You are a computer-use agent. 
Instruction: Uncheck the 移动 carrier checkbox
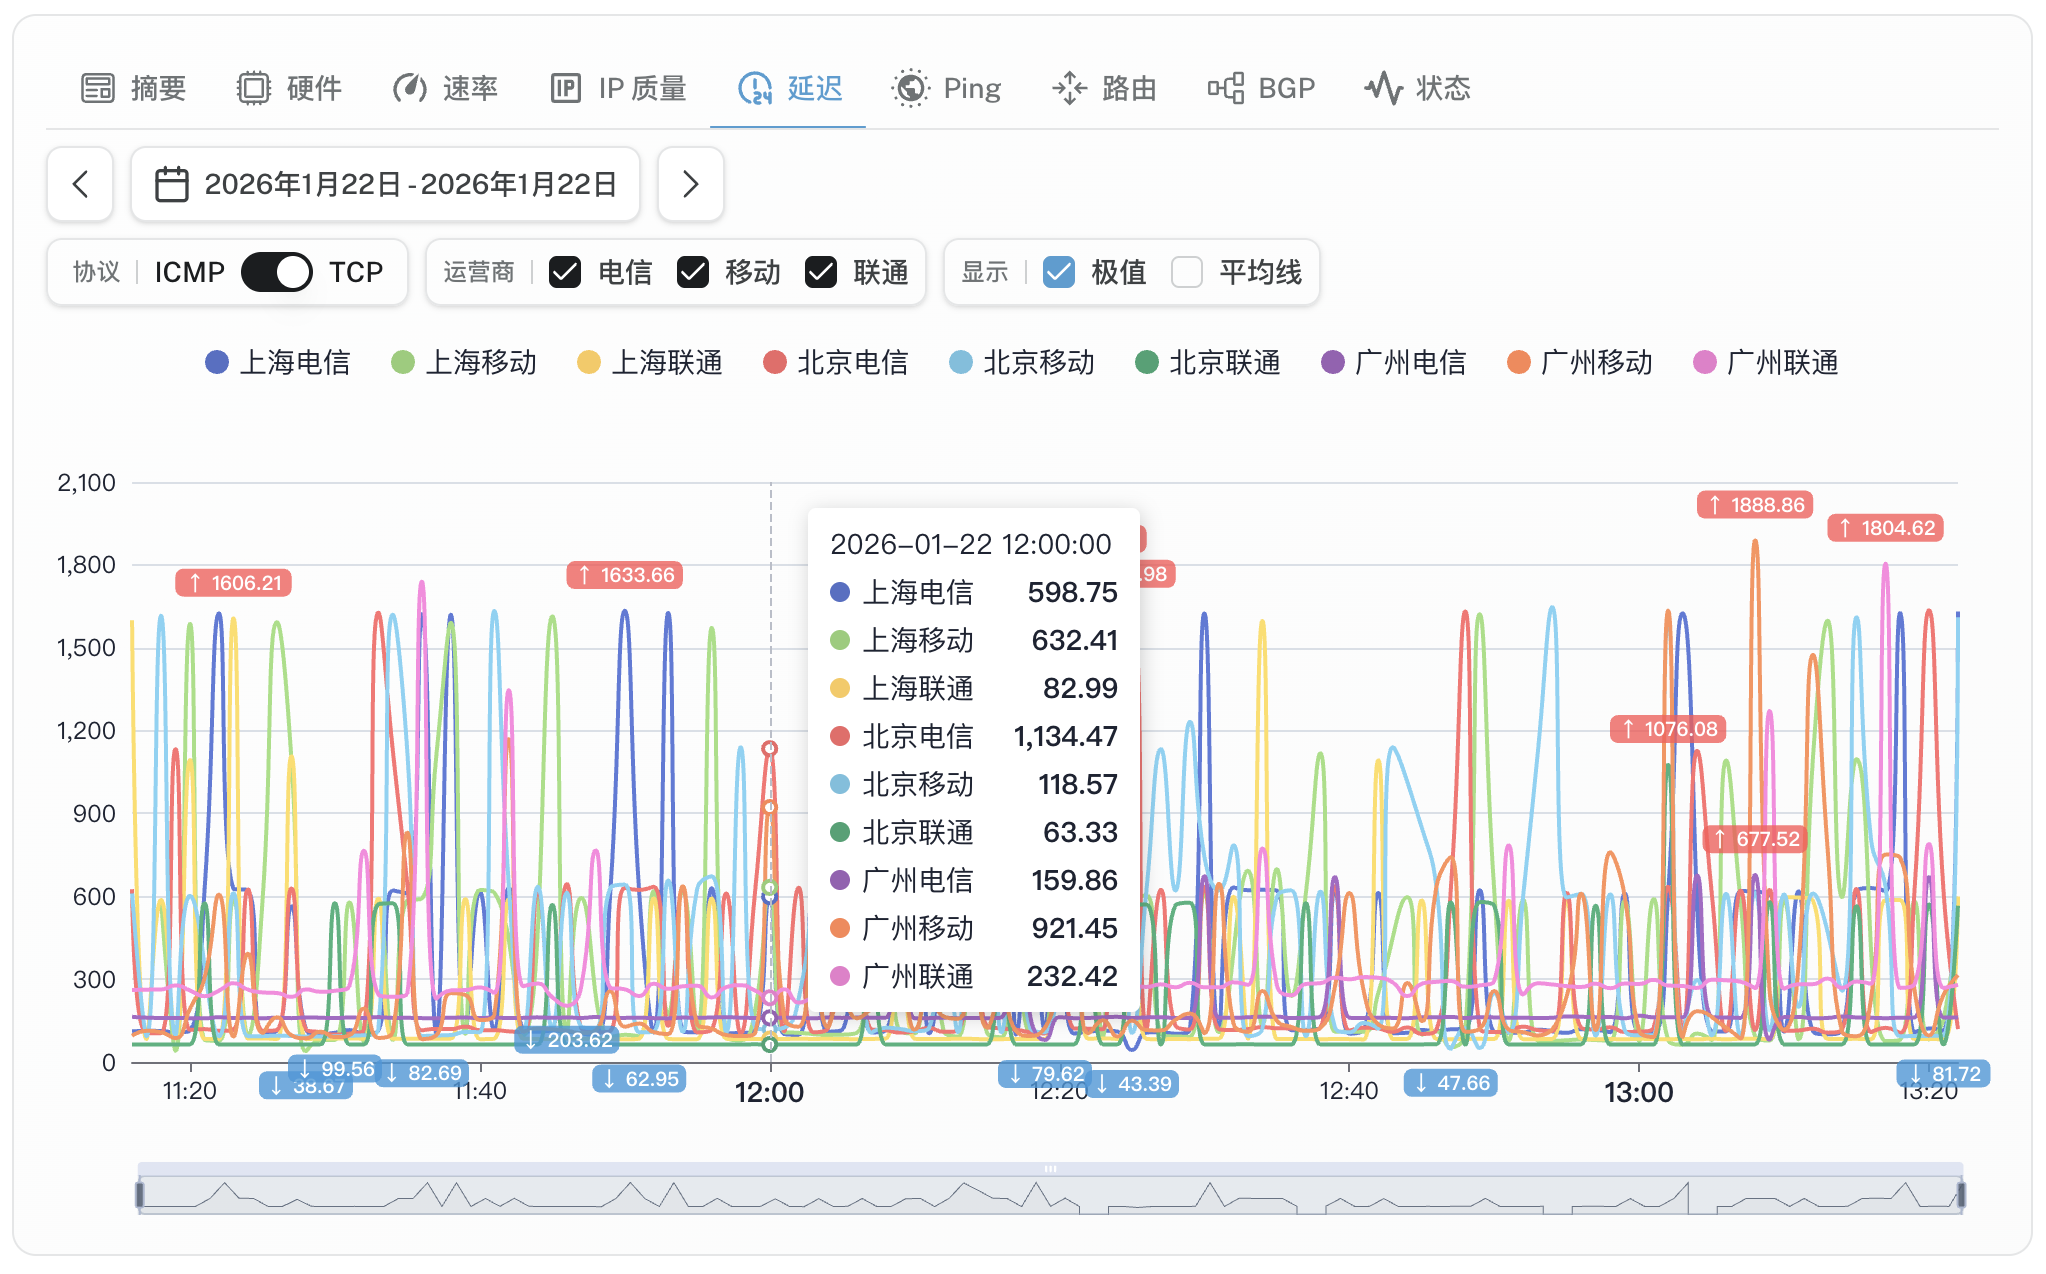(x=692, y=272)
